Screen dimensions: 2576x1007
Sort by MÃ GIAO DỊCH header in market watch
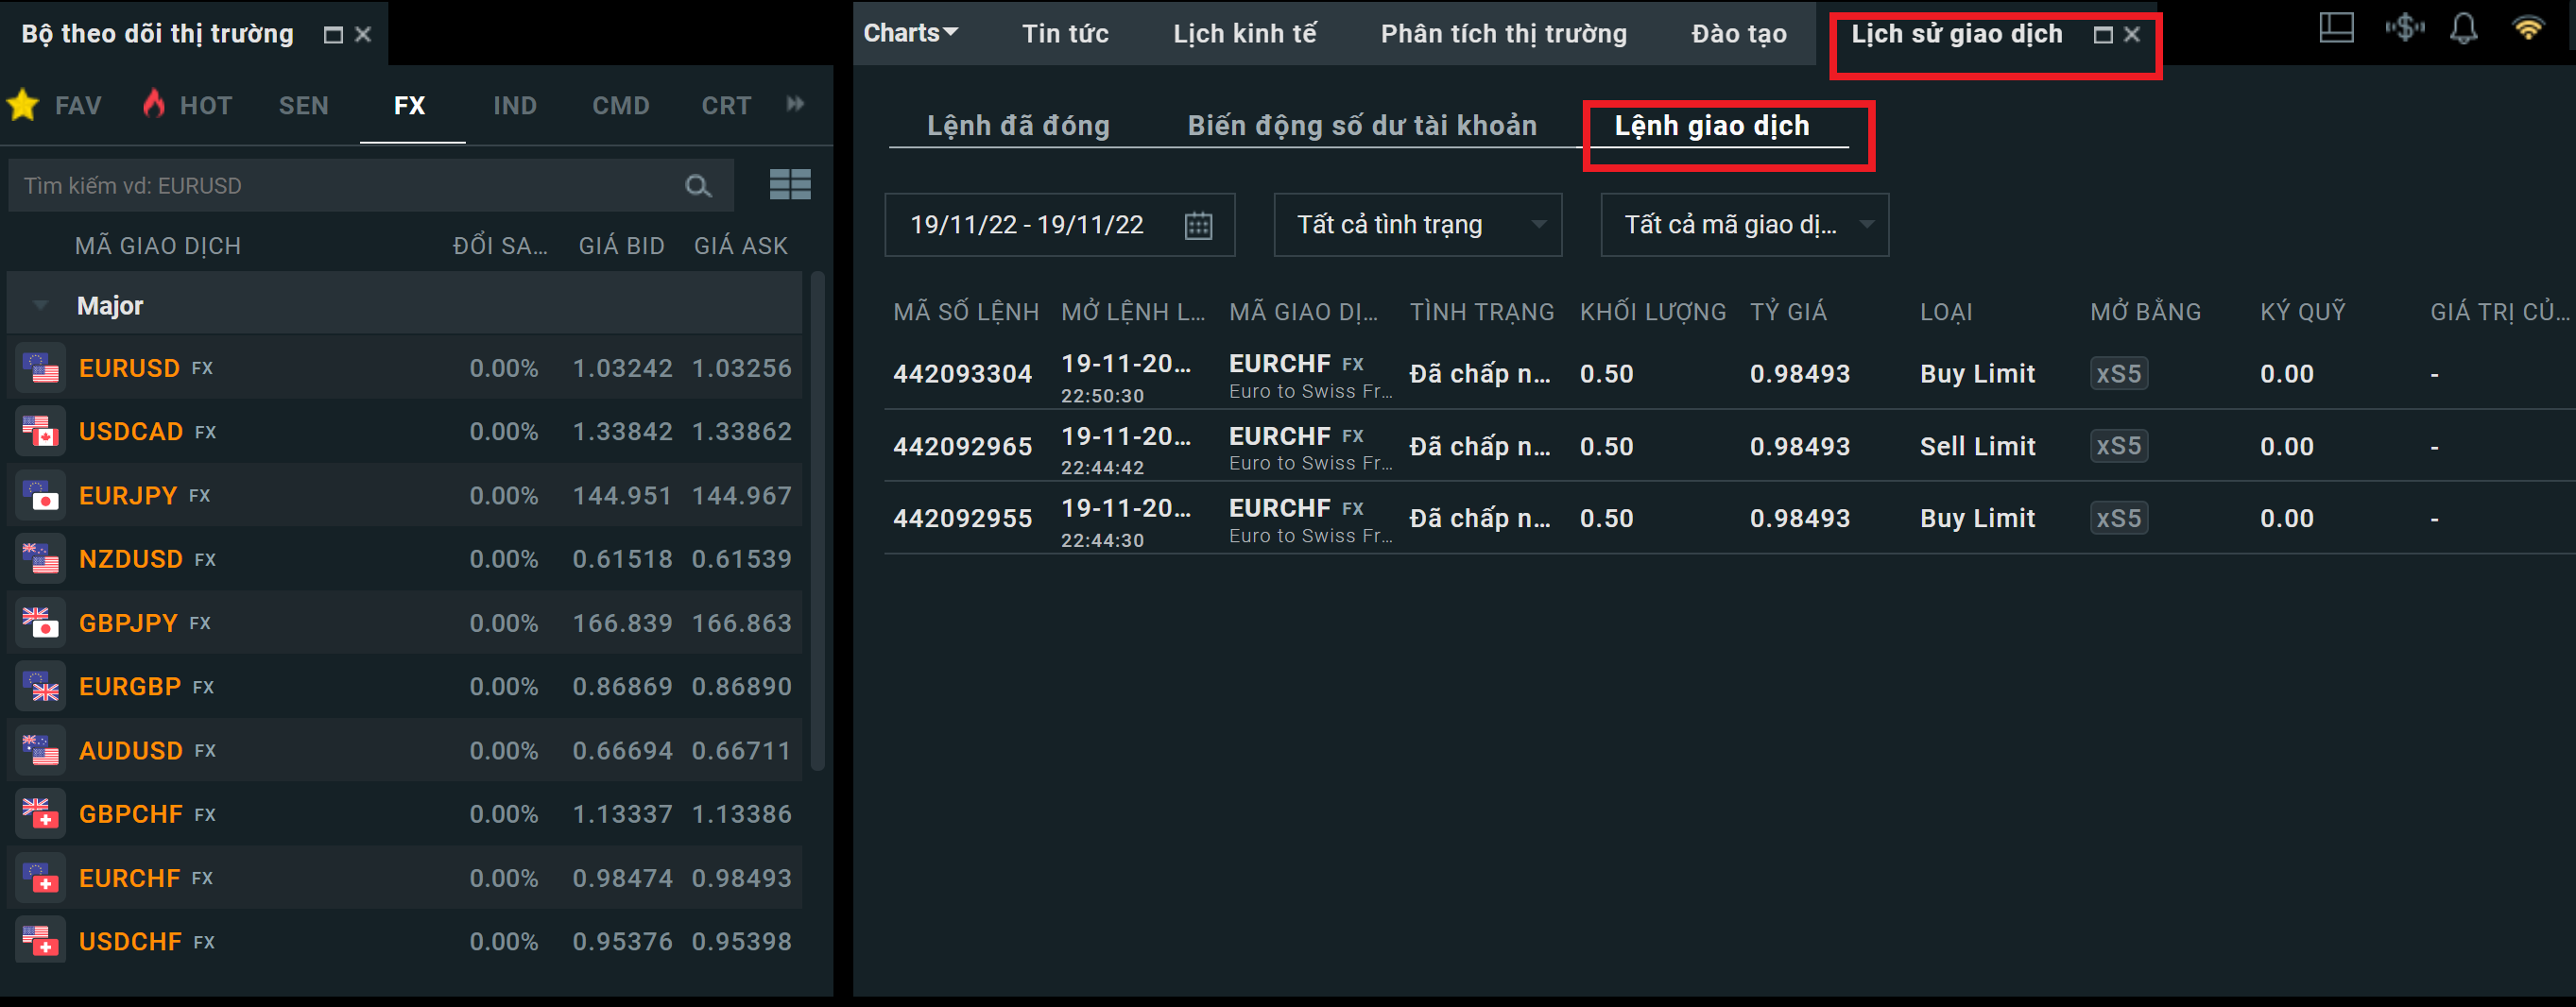coord(158,246)
